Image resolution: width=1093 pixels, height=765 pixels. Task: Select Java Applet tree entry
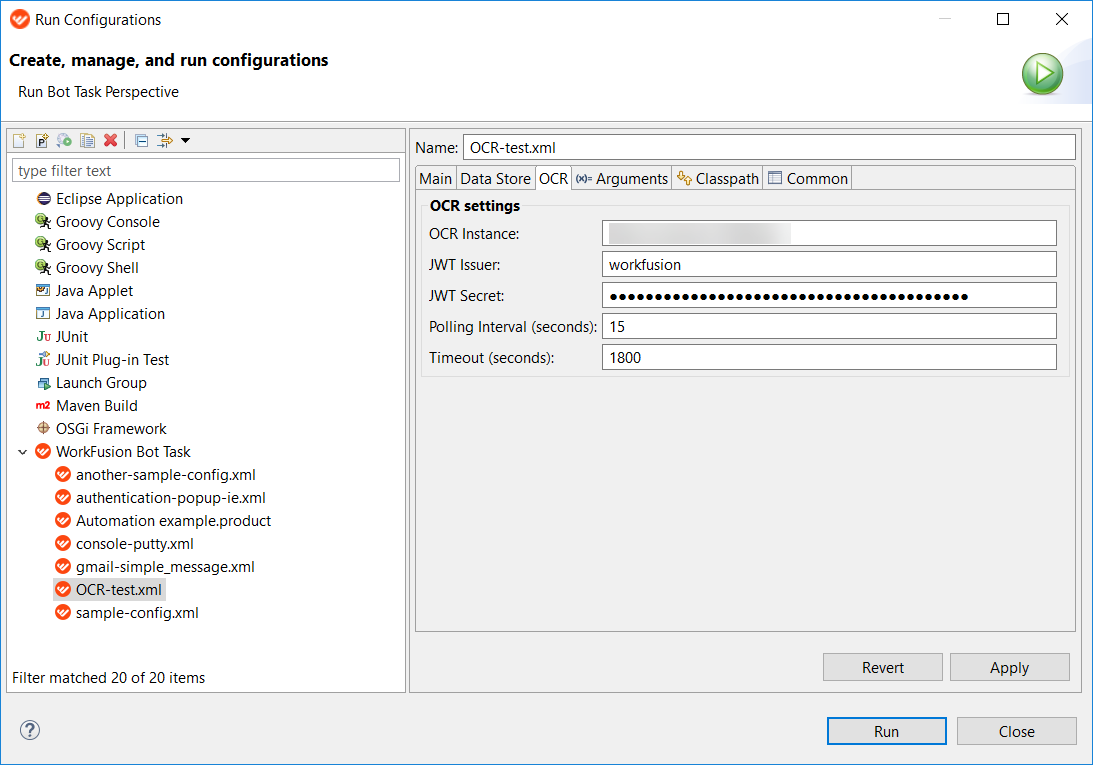coord(94,291)
